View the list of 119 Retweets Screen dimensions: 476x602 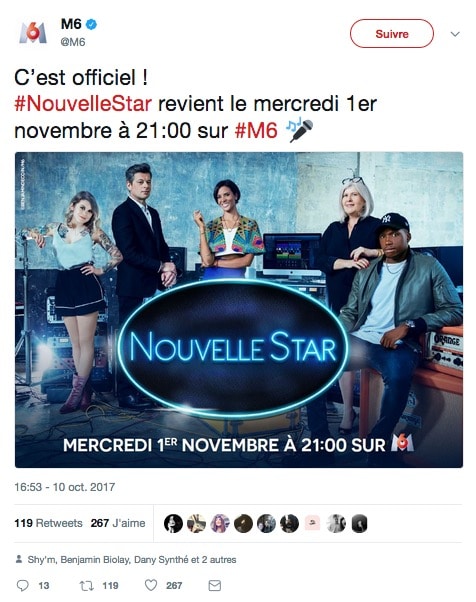click(48, 523)
